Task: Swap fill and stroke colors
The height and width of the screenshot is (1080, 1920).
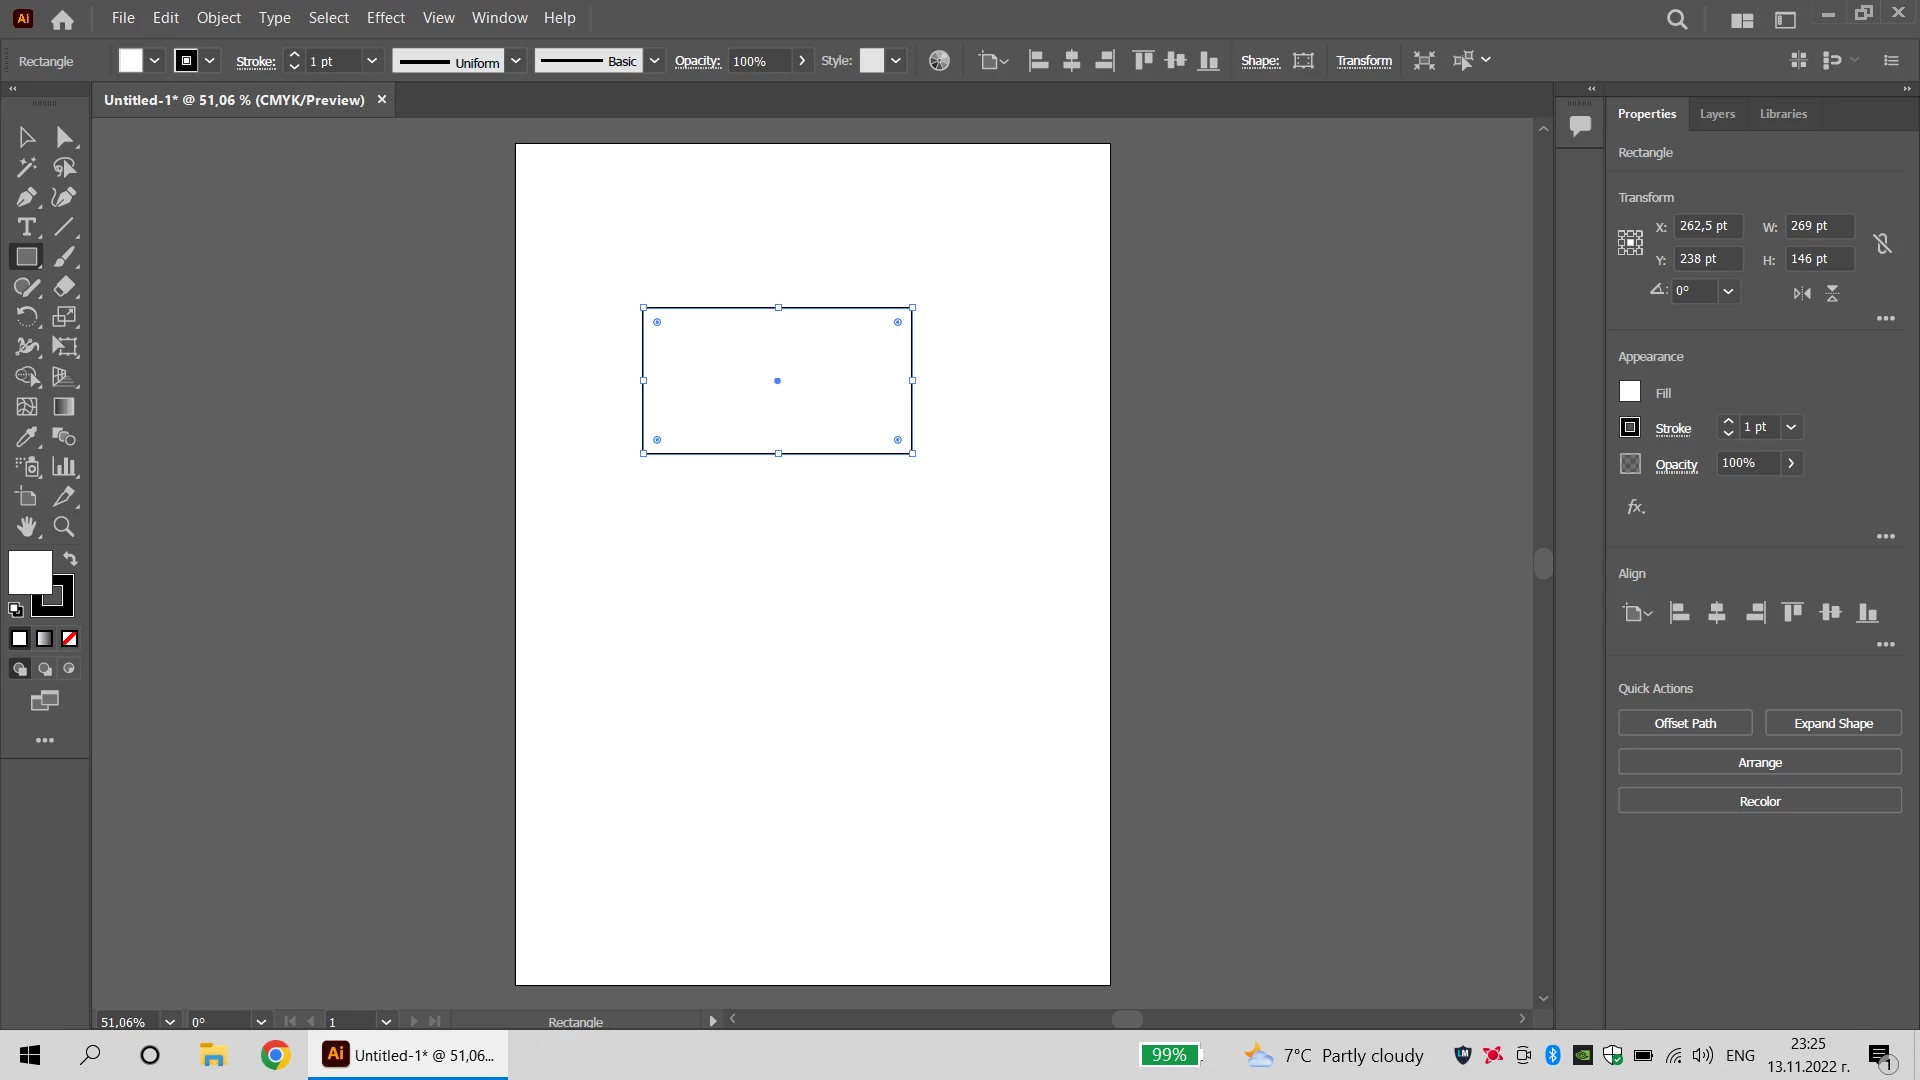Action: coord(70,559)
